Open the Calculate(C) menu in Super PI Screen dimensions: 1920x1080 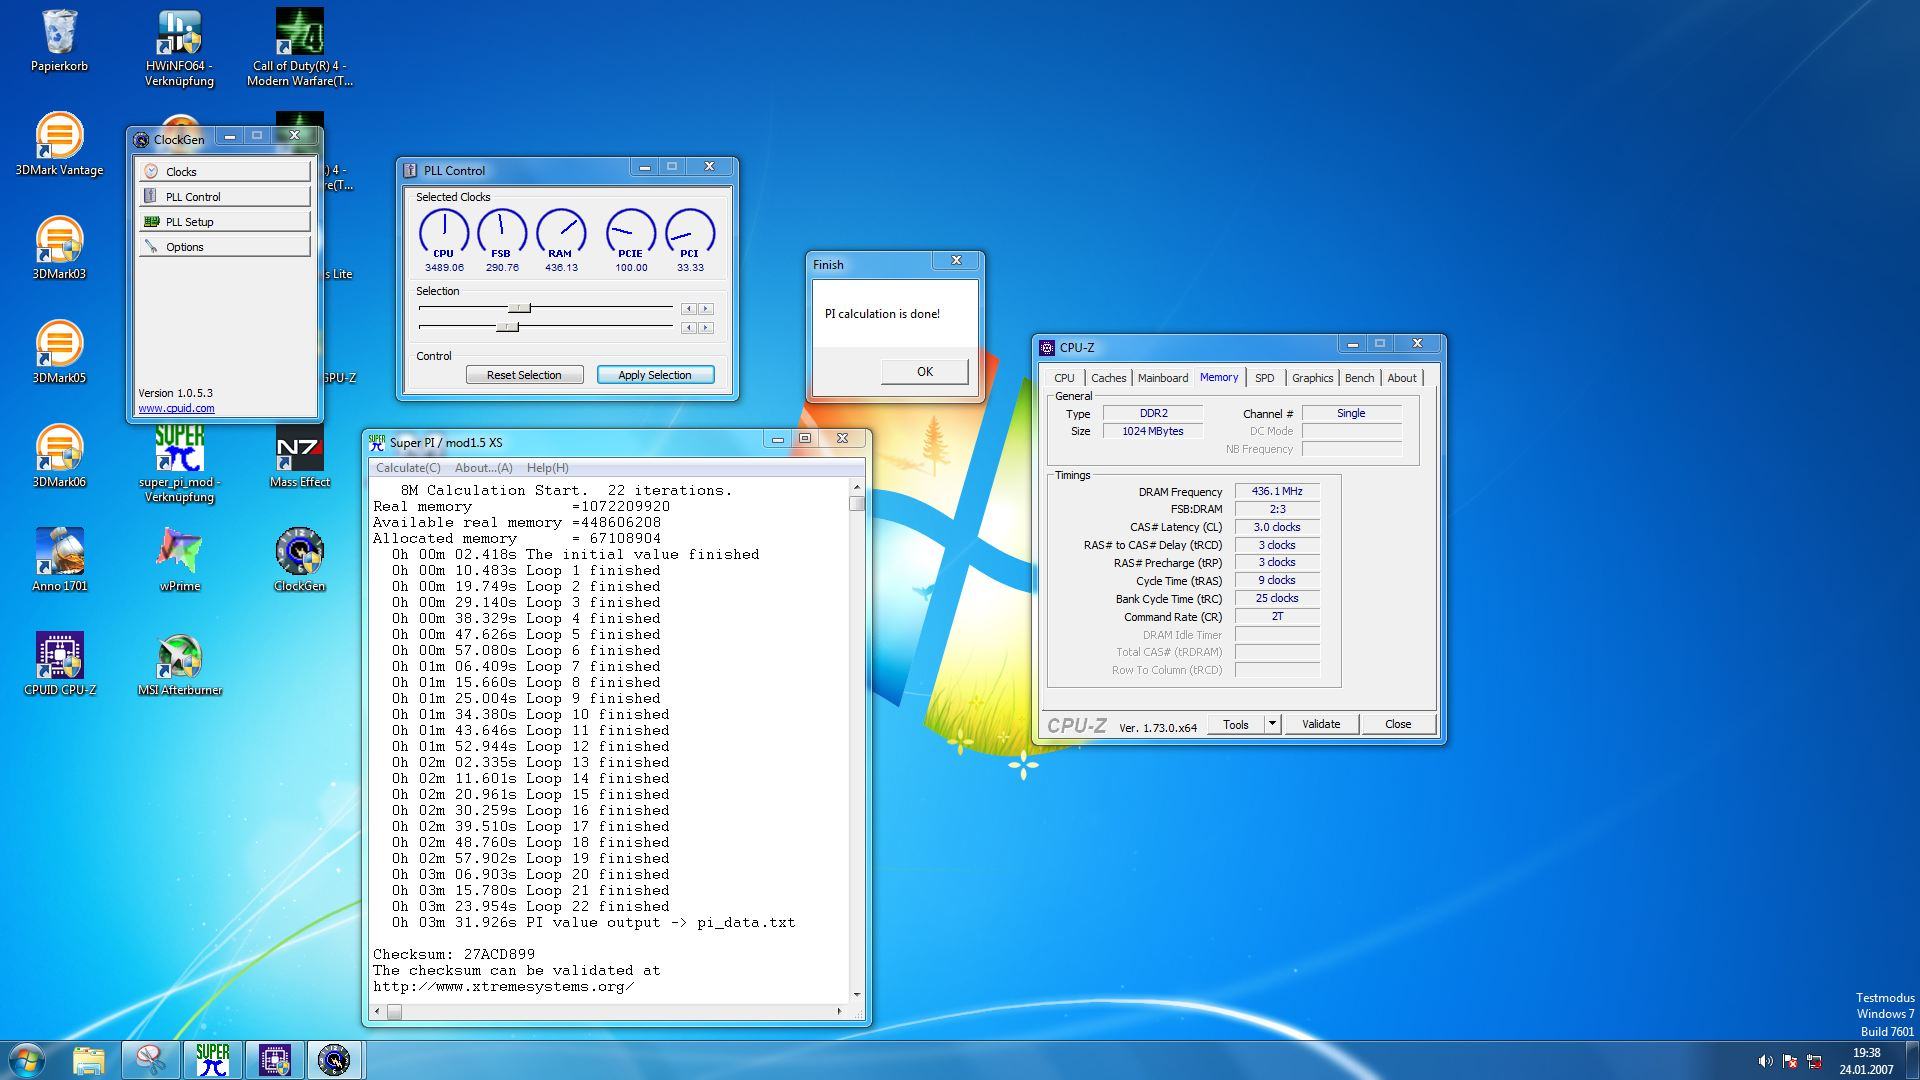point(408,468)
